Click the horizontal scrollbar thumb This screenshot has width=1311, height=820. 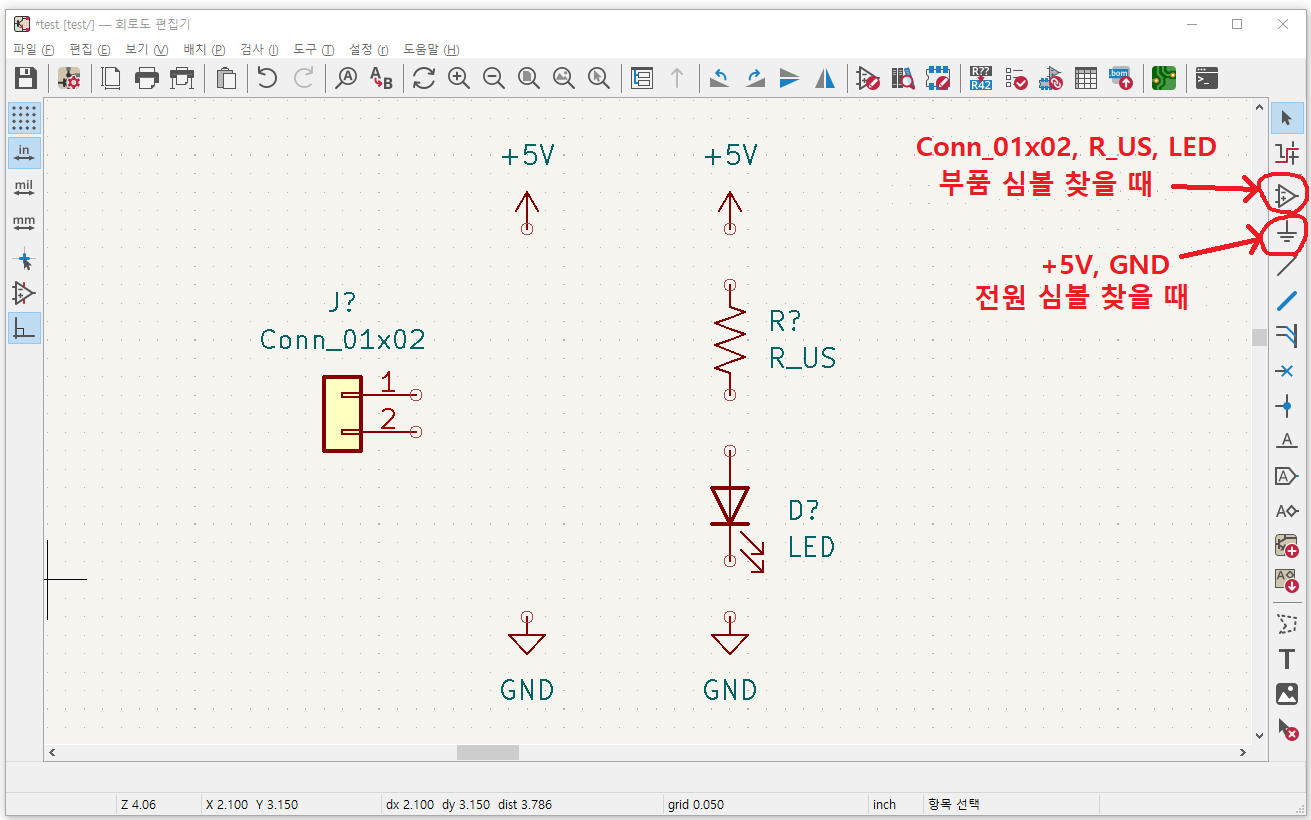[x=488, y=752]
